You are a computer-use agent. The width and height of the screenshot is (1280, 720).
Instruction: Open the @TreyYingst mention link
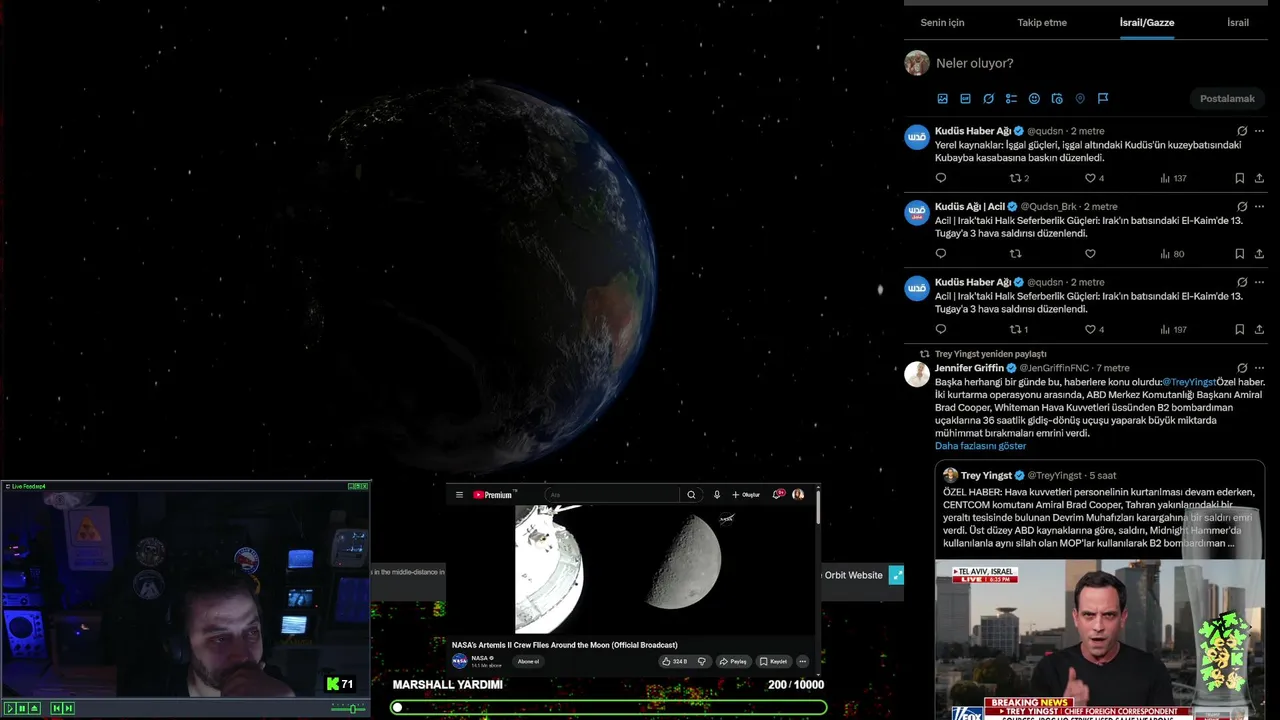point(1189,382)
